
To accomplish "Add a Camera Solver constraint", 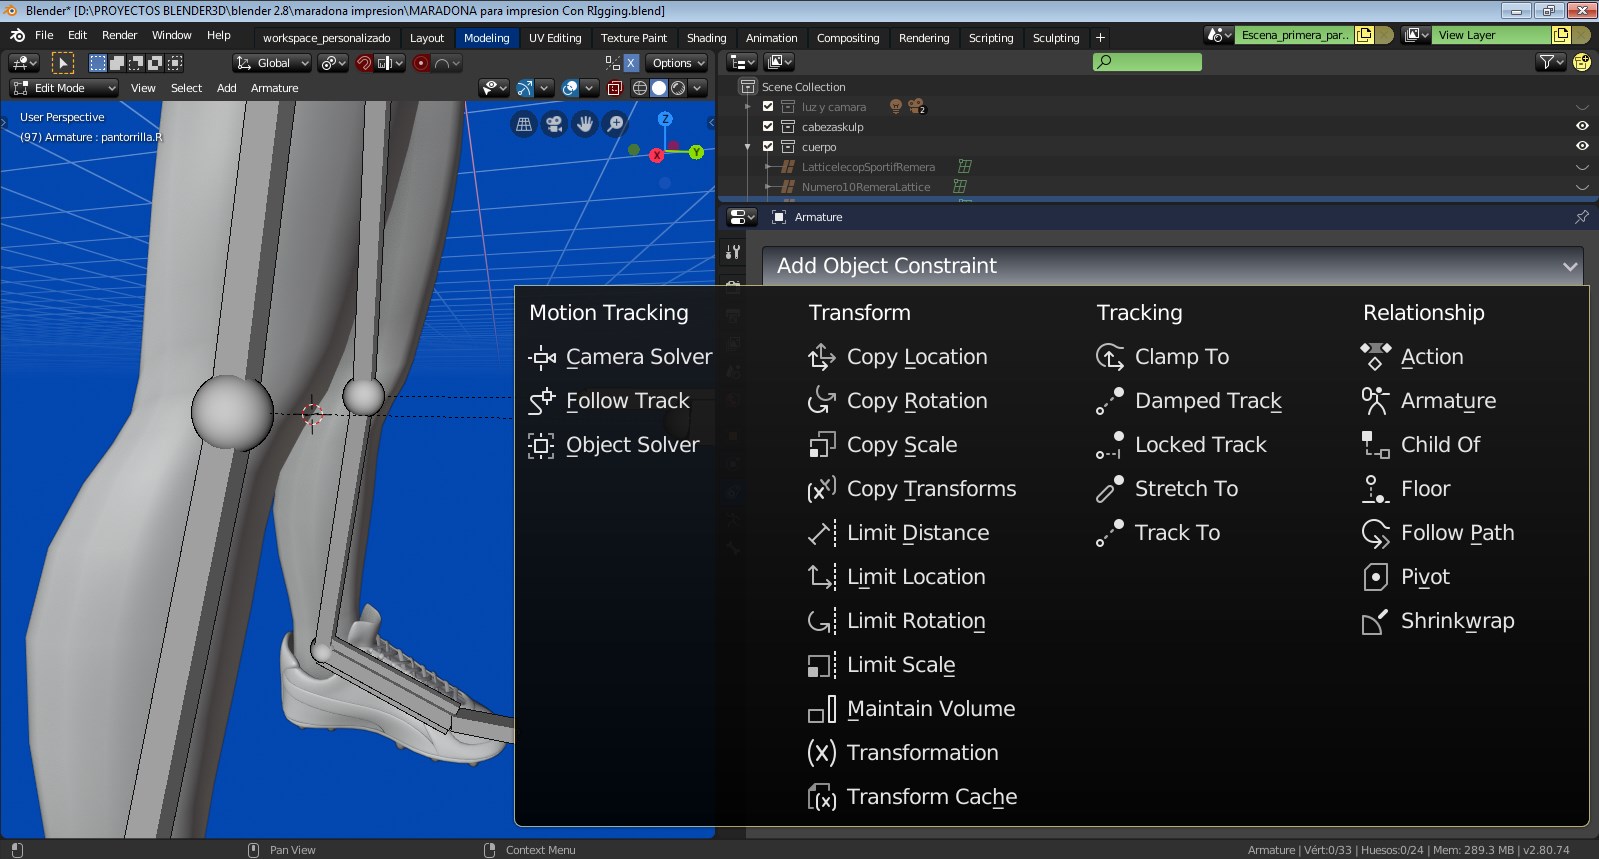I will pyautogui.click(x=620, y=357).
